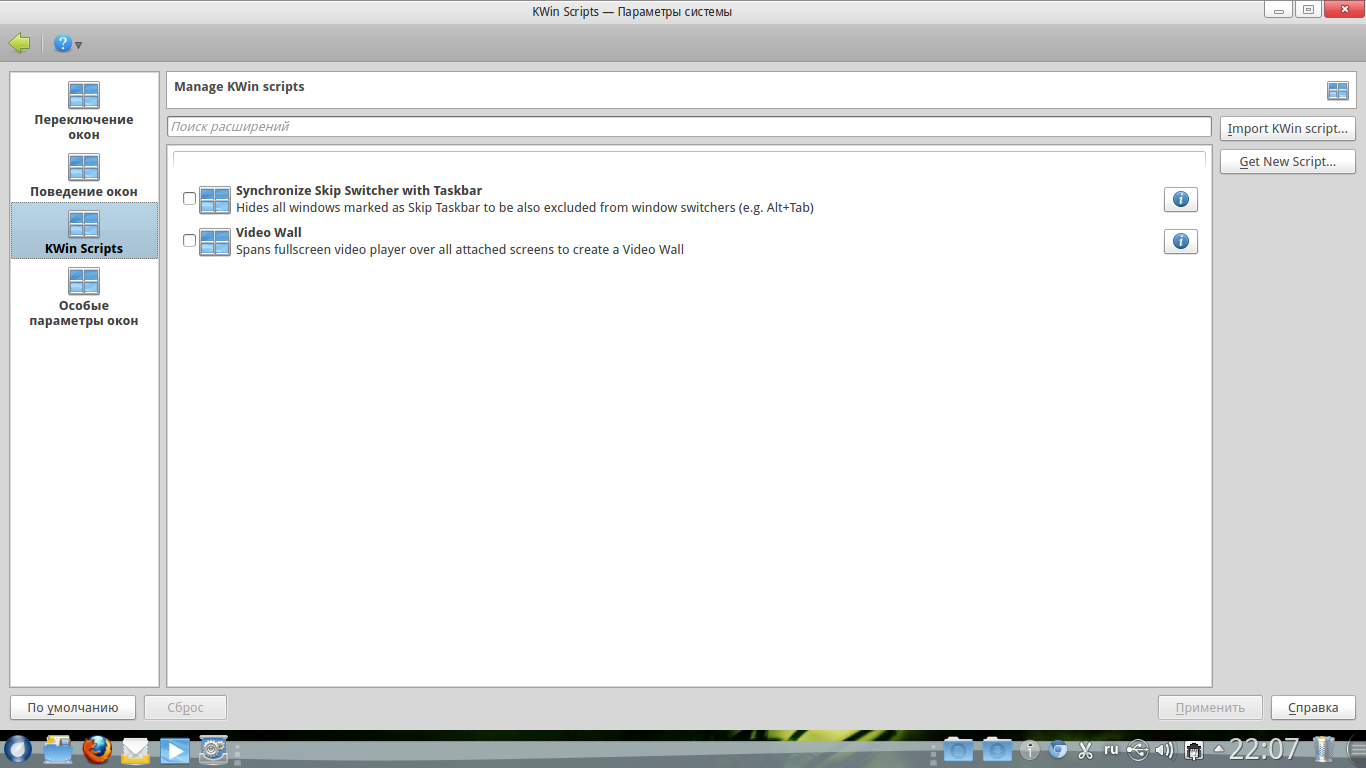The width and height of the screenshot is (1366, 768).
Task: Click the По умолчанию defaults button
Action: coord(73,708)
